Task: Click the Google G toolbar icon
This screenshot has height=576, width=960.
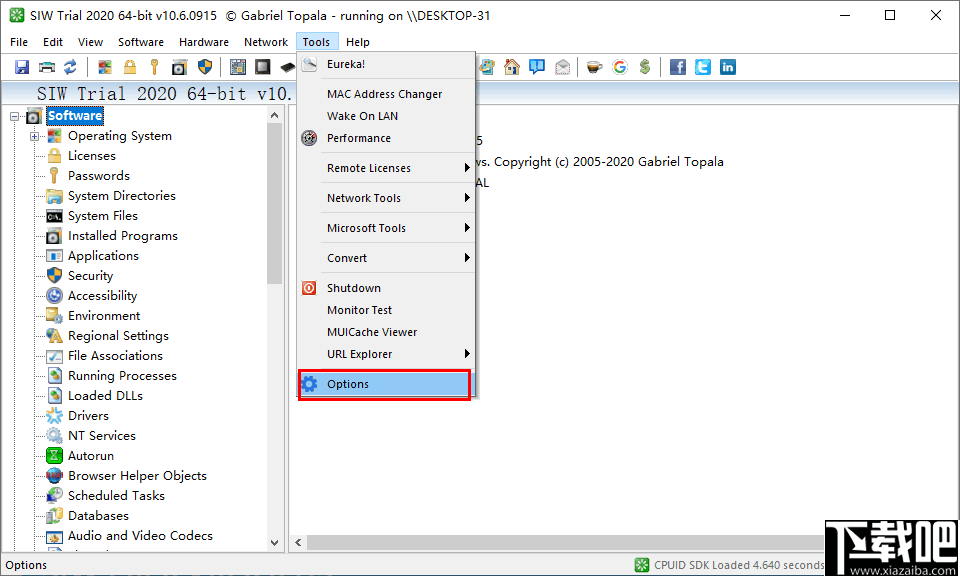Action: 620,67
